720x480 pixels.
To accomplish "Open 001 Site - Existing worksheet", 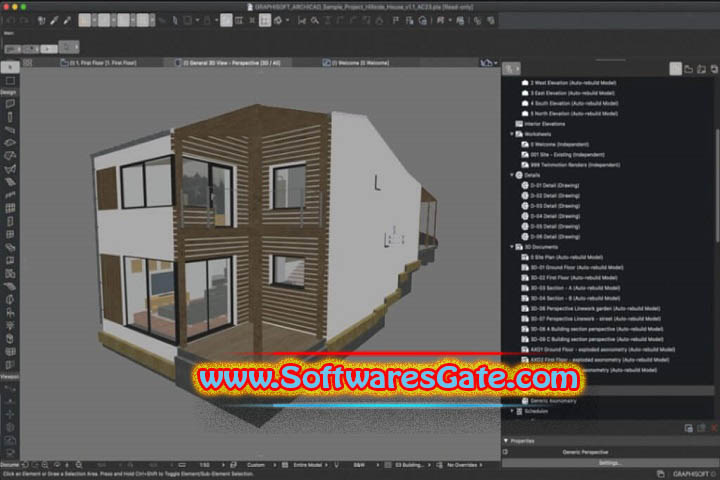I will 568,155.
